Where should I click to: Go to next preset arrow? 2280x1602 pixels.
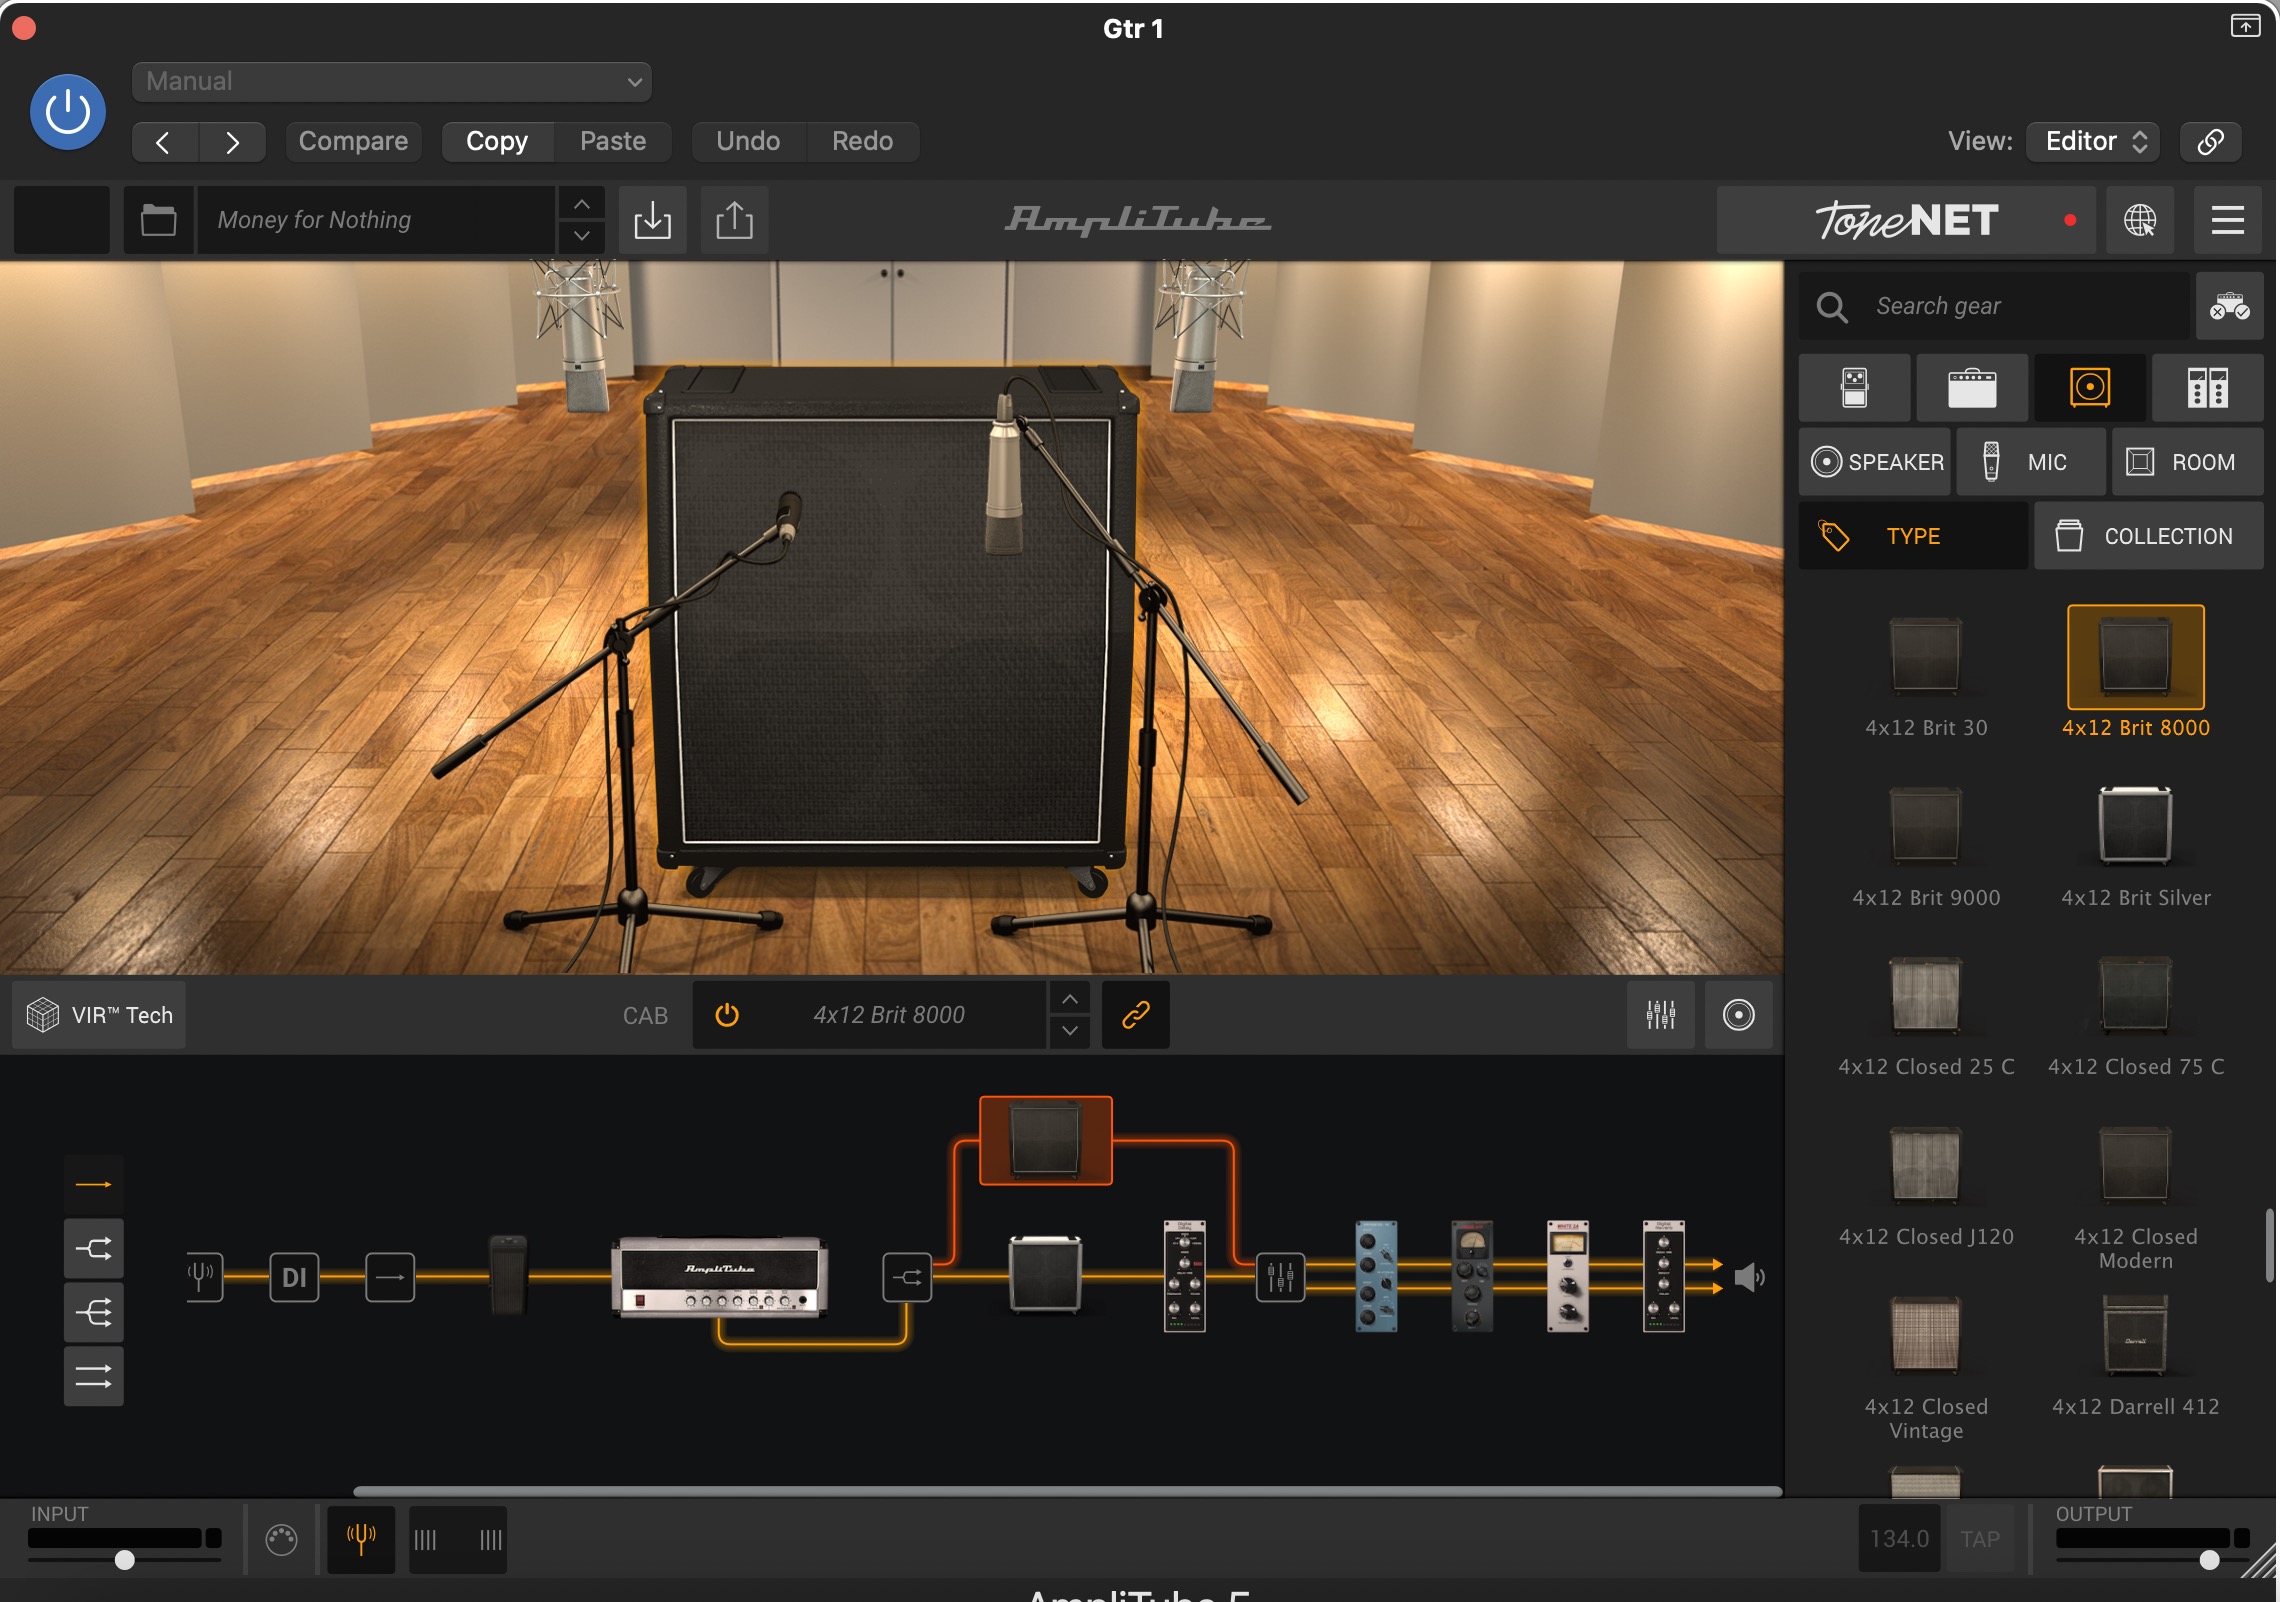[232, 142]
